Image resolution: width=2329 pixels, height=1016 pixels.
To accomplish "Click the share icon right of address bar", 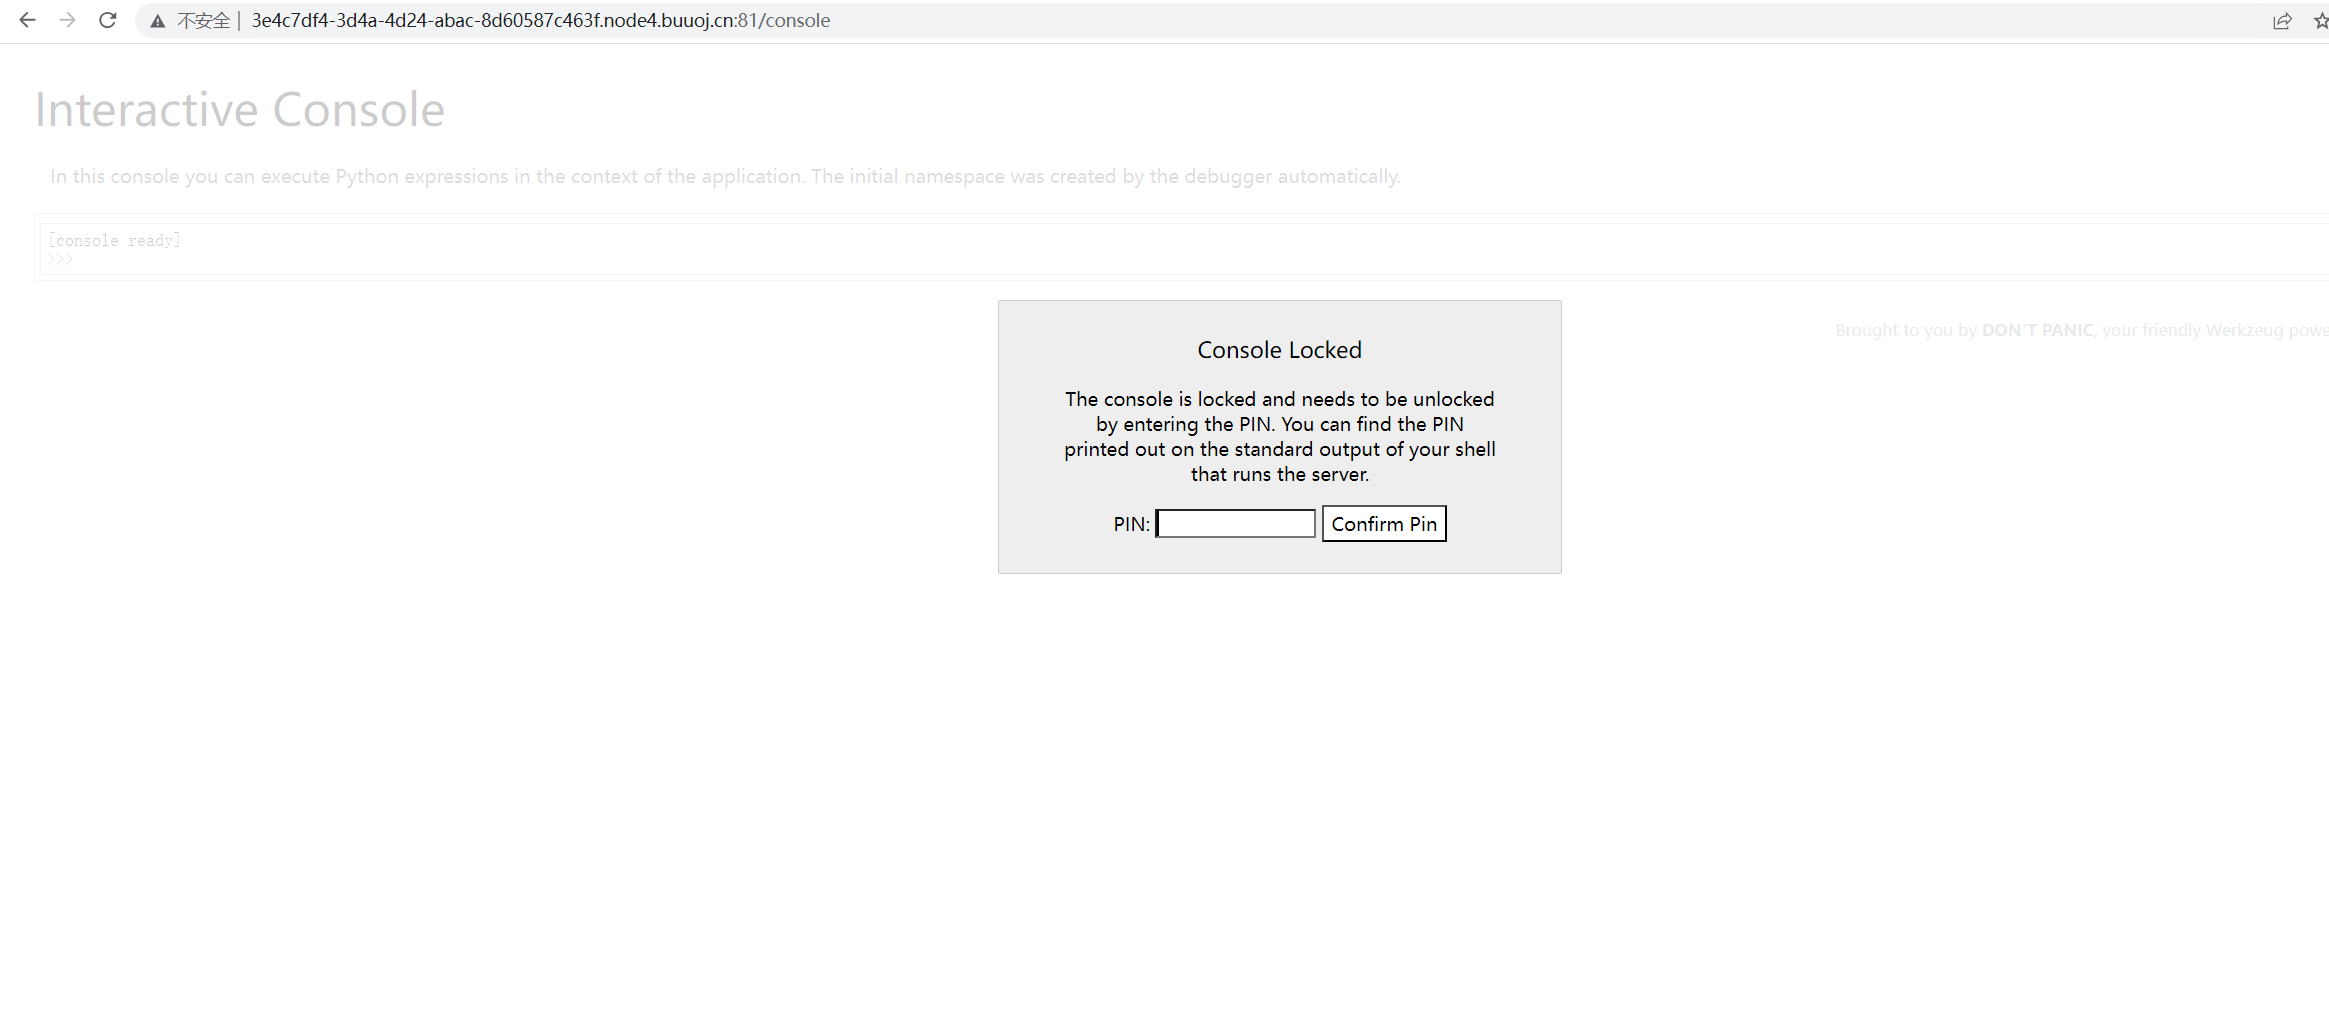I will 2283,20.
